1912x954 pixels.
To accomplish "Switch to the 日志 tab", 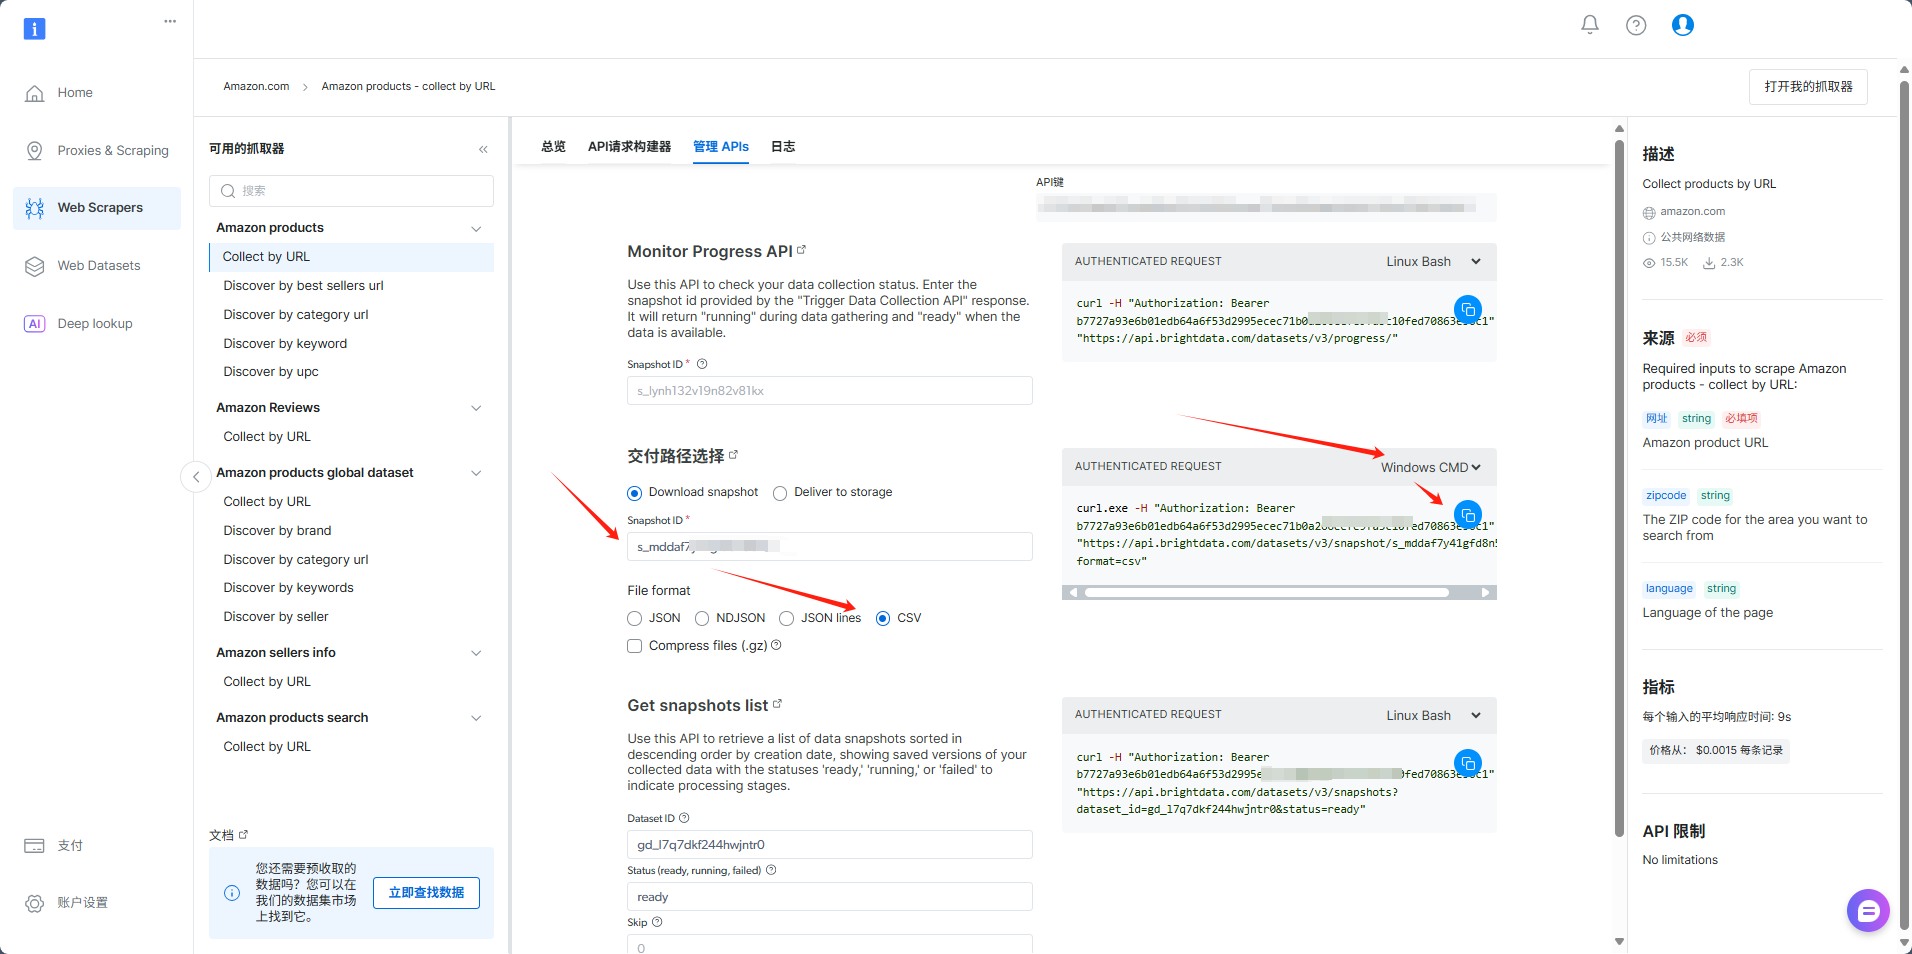I will pos(783,147).
